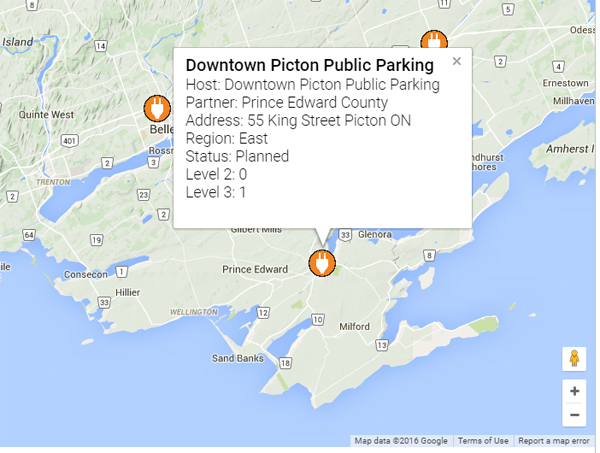Open Street View pegman

coord(574,359)
